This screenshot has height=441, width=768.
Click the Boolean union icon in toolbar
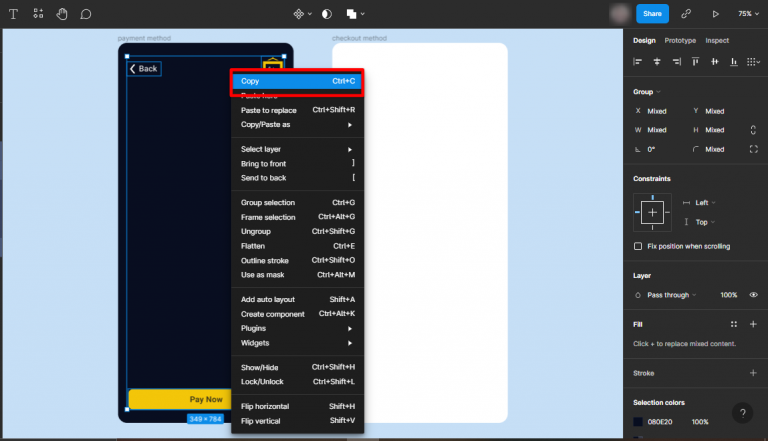coord(351,14)
